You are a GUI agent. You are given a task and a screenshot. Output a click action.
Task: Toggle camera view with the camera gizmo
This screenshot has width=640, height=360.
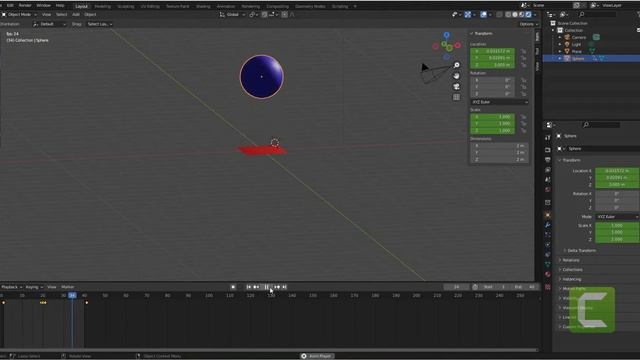click(x=456, y=87)
